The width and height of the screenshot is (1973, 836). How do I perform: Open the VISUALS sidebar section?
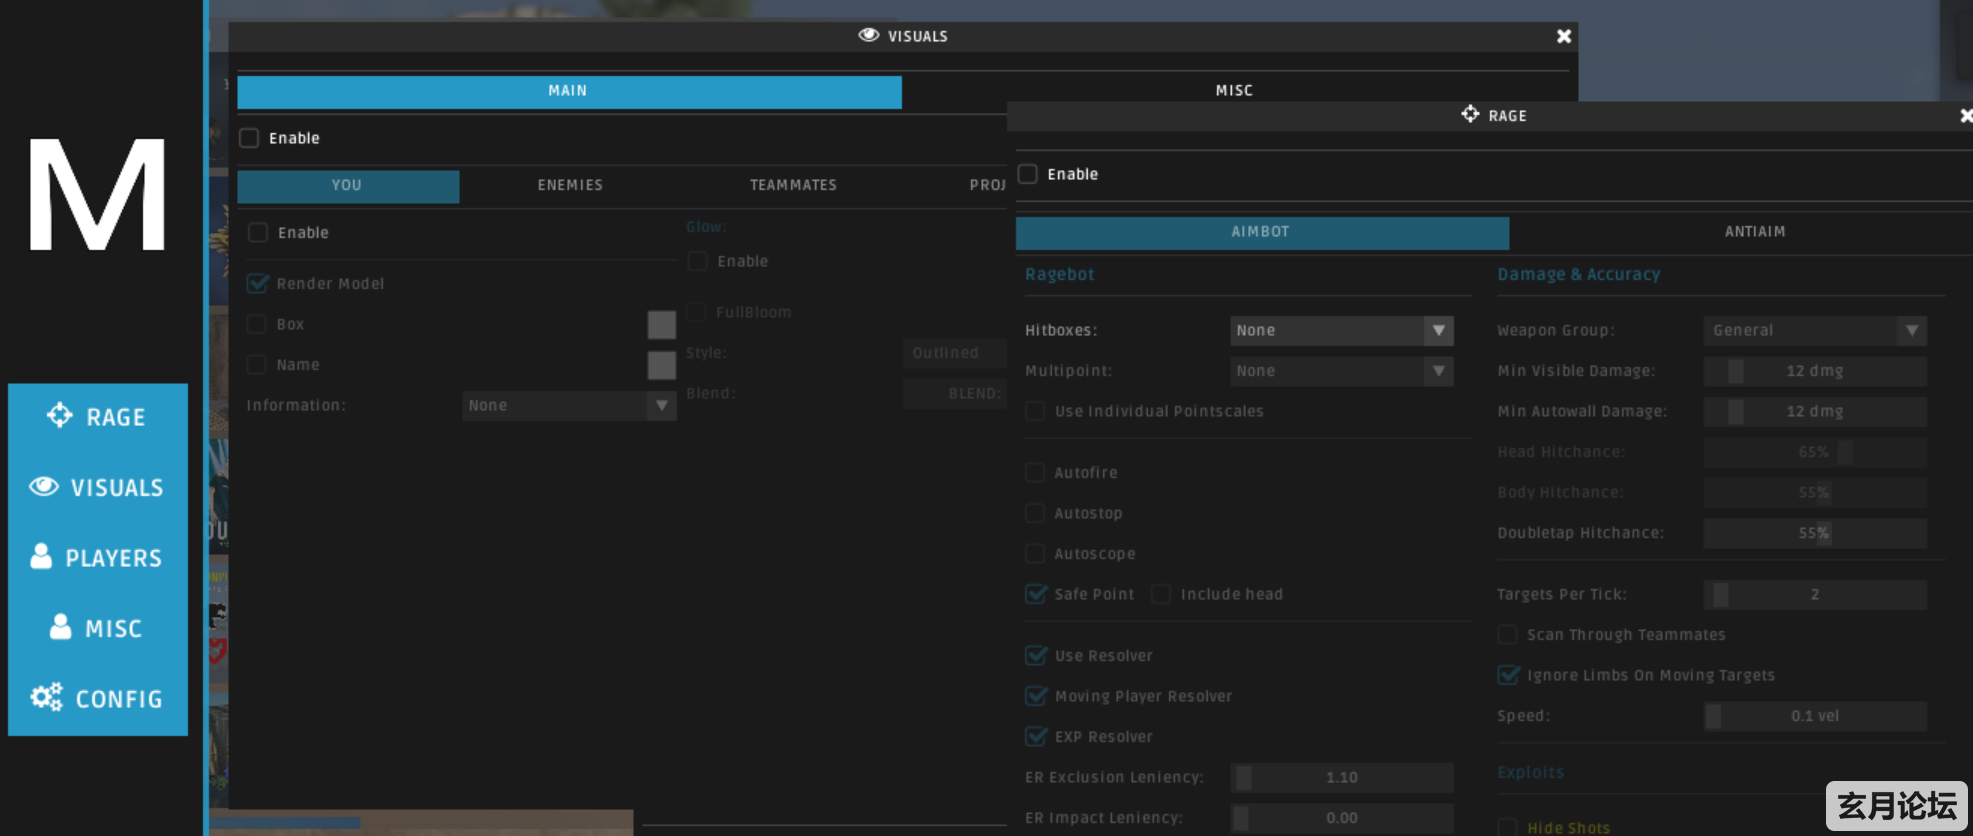pos(97,487)
